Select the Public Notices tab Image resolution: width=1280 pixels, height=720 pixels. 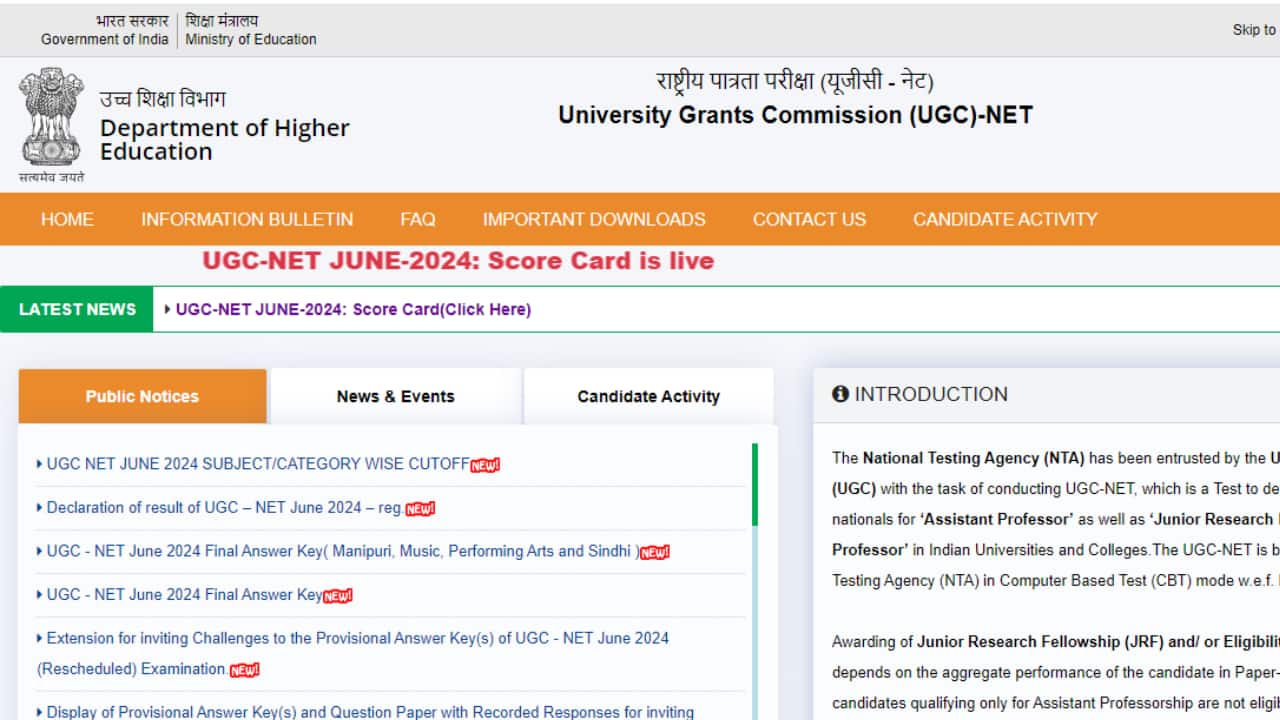coord(142,396)
